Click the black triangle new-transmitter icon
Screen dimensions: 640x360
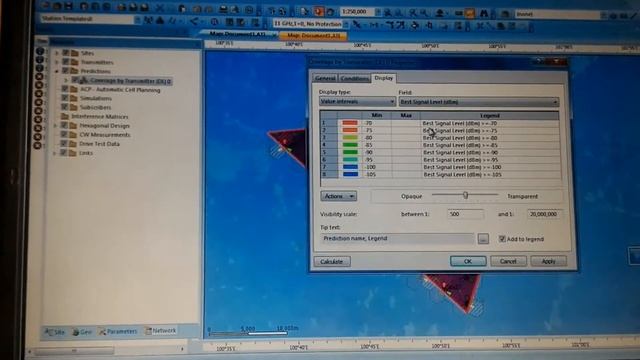pos(160,20)
